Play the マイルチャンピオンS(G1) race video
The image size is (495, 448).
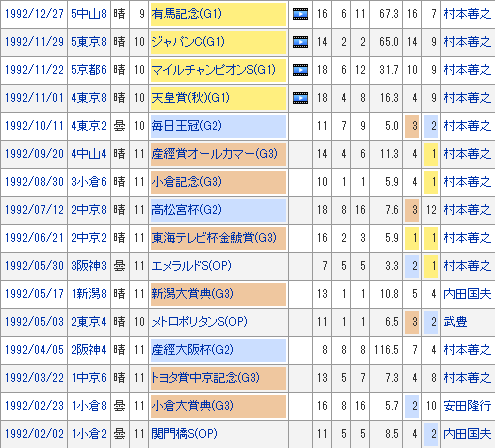(300, 70)
